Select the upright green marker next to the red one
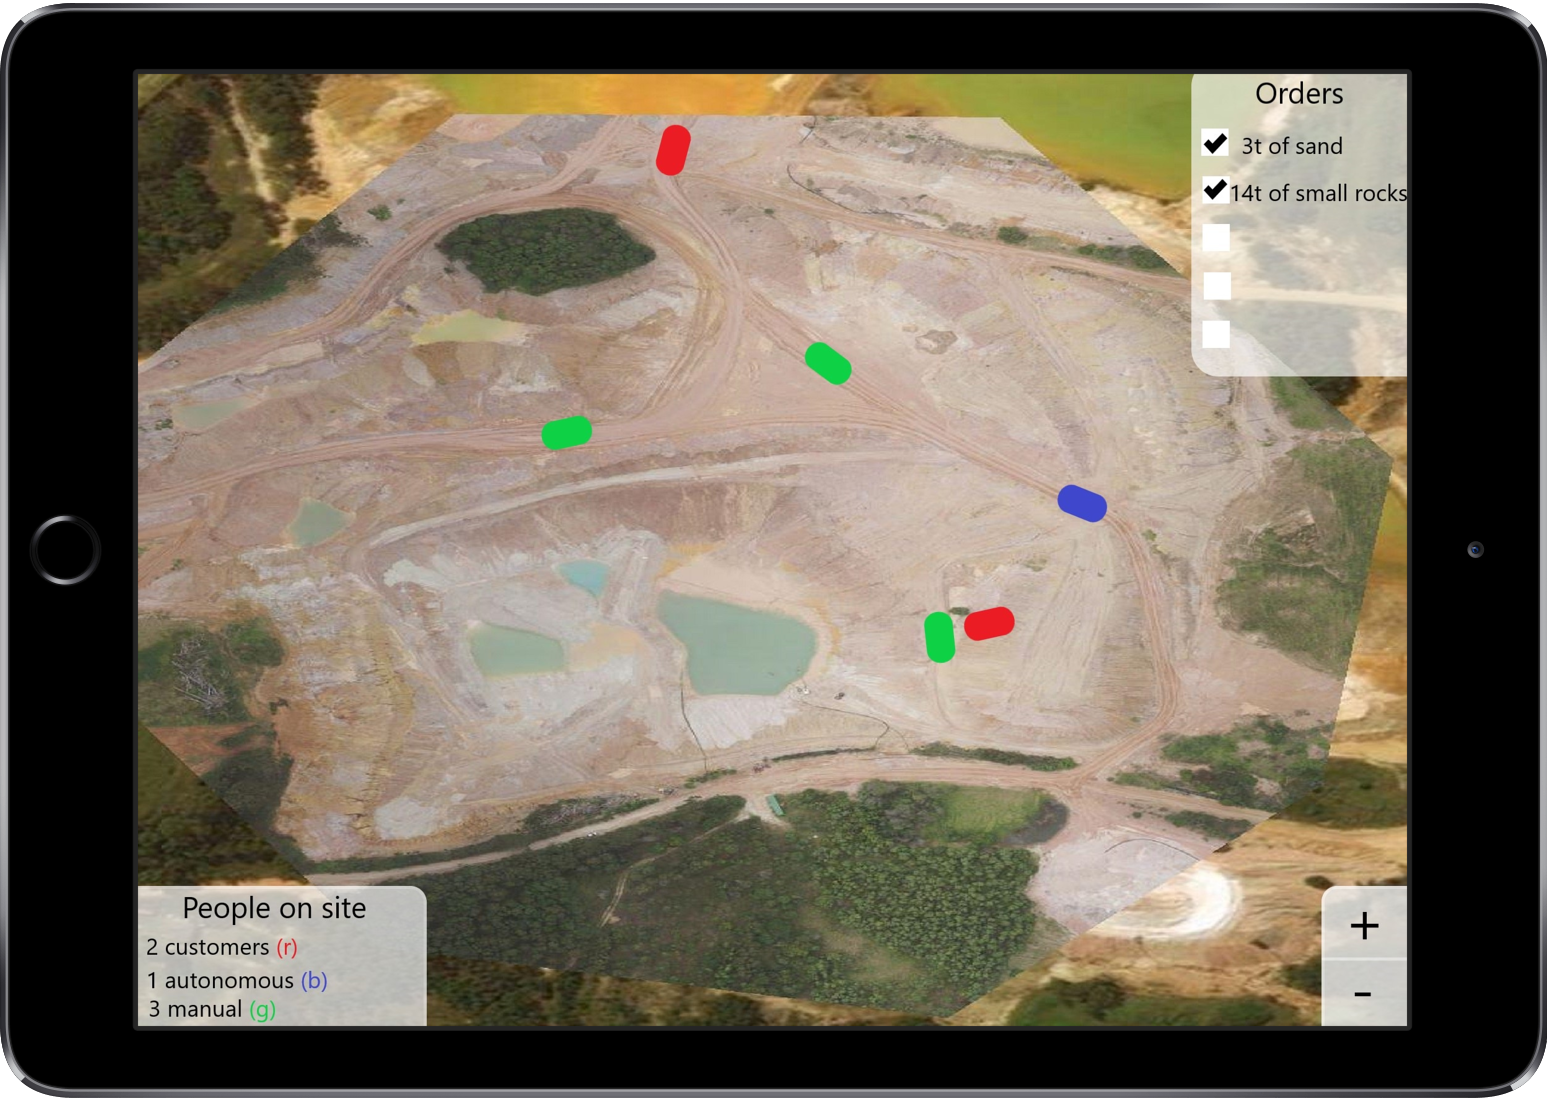Image resolution: width=1547 pixels, height=1099 pixels. (x=939, y=637)
